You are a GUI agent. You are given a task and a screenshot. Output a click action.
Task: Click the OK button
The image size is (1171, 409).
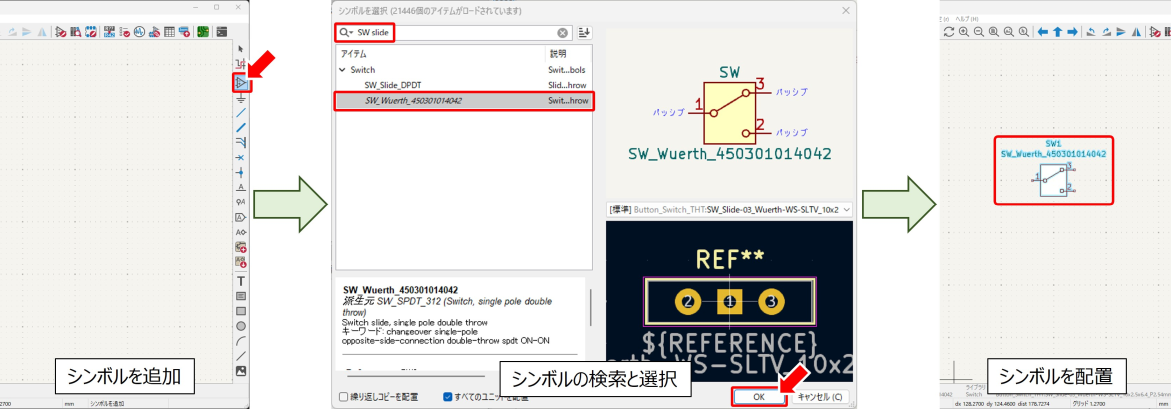pyautogui.click(x=759, y=398)
